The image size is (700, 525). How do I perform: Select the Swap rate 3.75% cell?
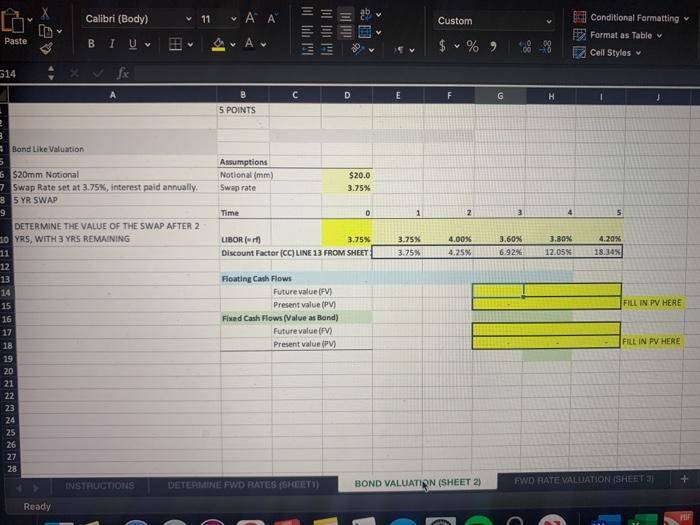[347, 188]
